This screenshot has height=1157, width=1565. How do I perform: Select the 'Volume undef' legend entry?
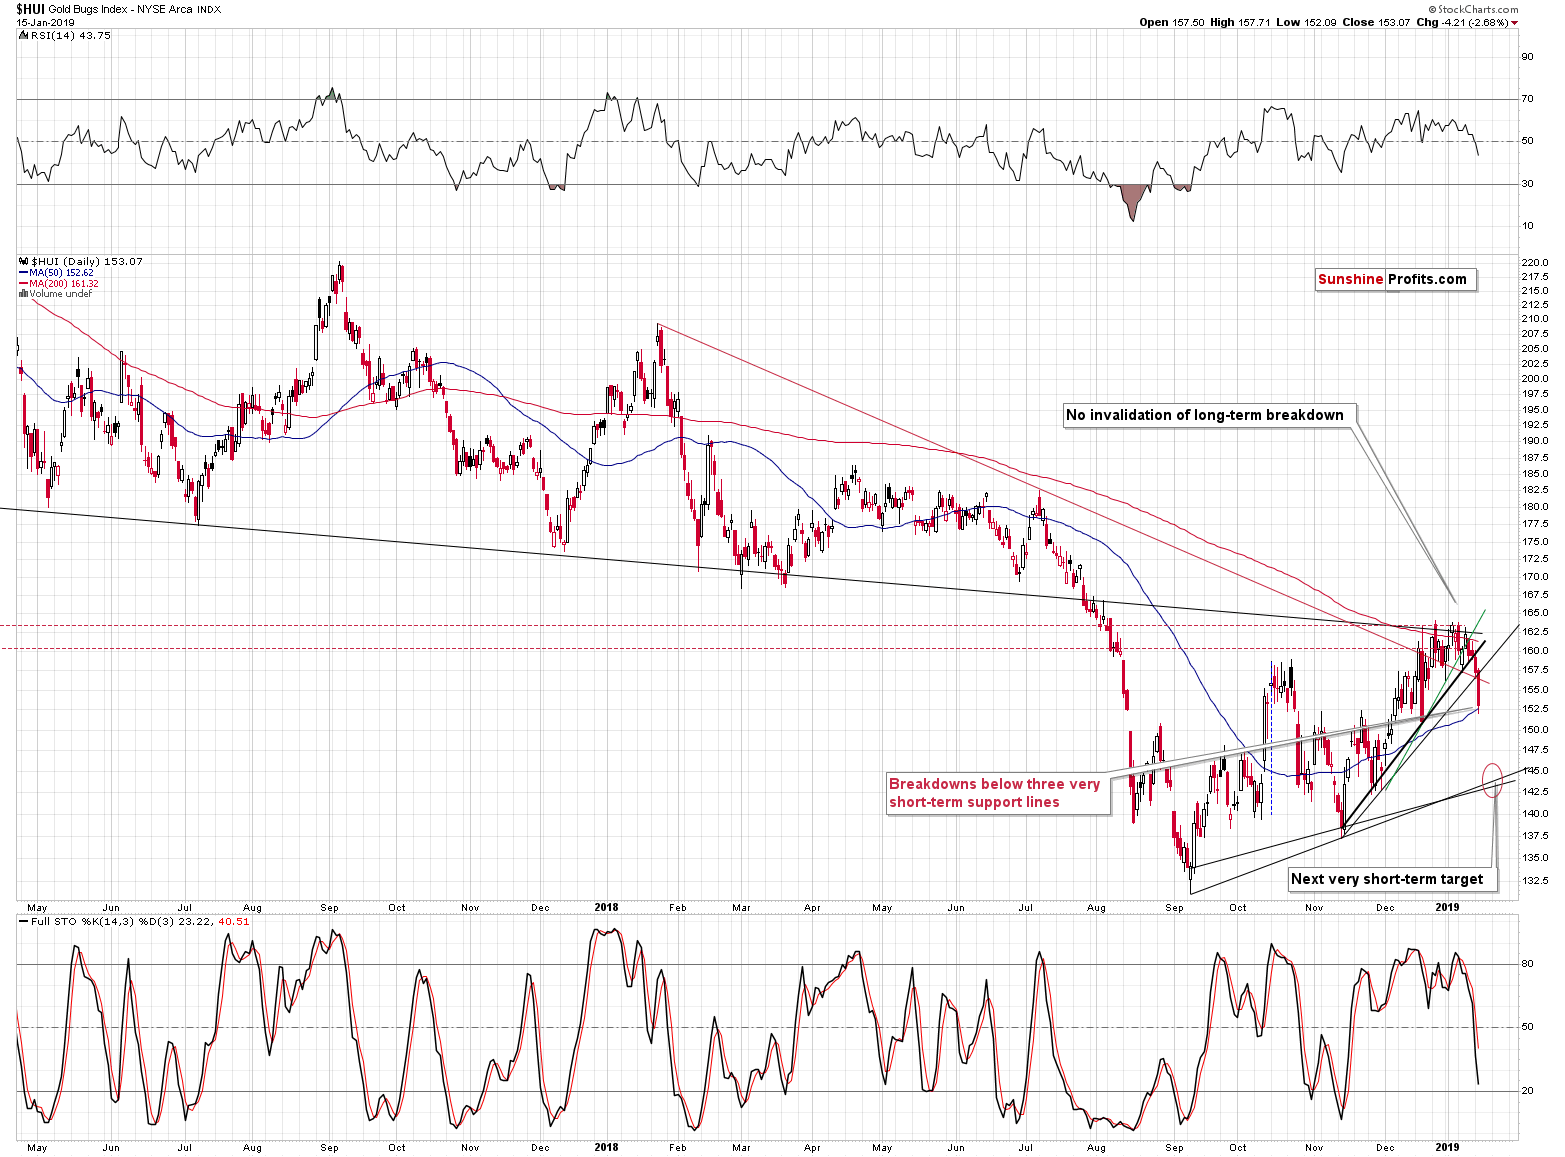(x=61, y=294)
